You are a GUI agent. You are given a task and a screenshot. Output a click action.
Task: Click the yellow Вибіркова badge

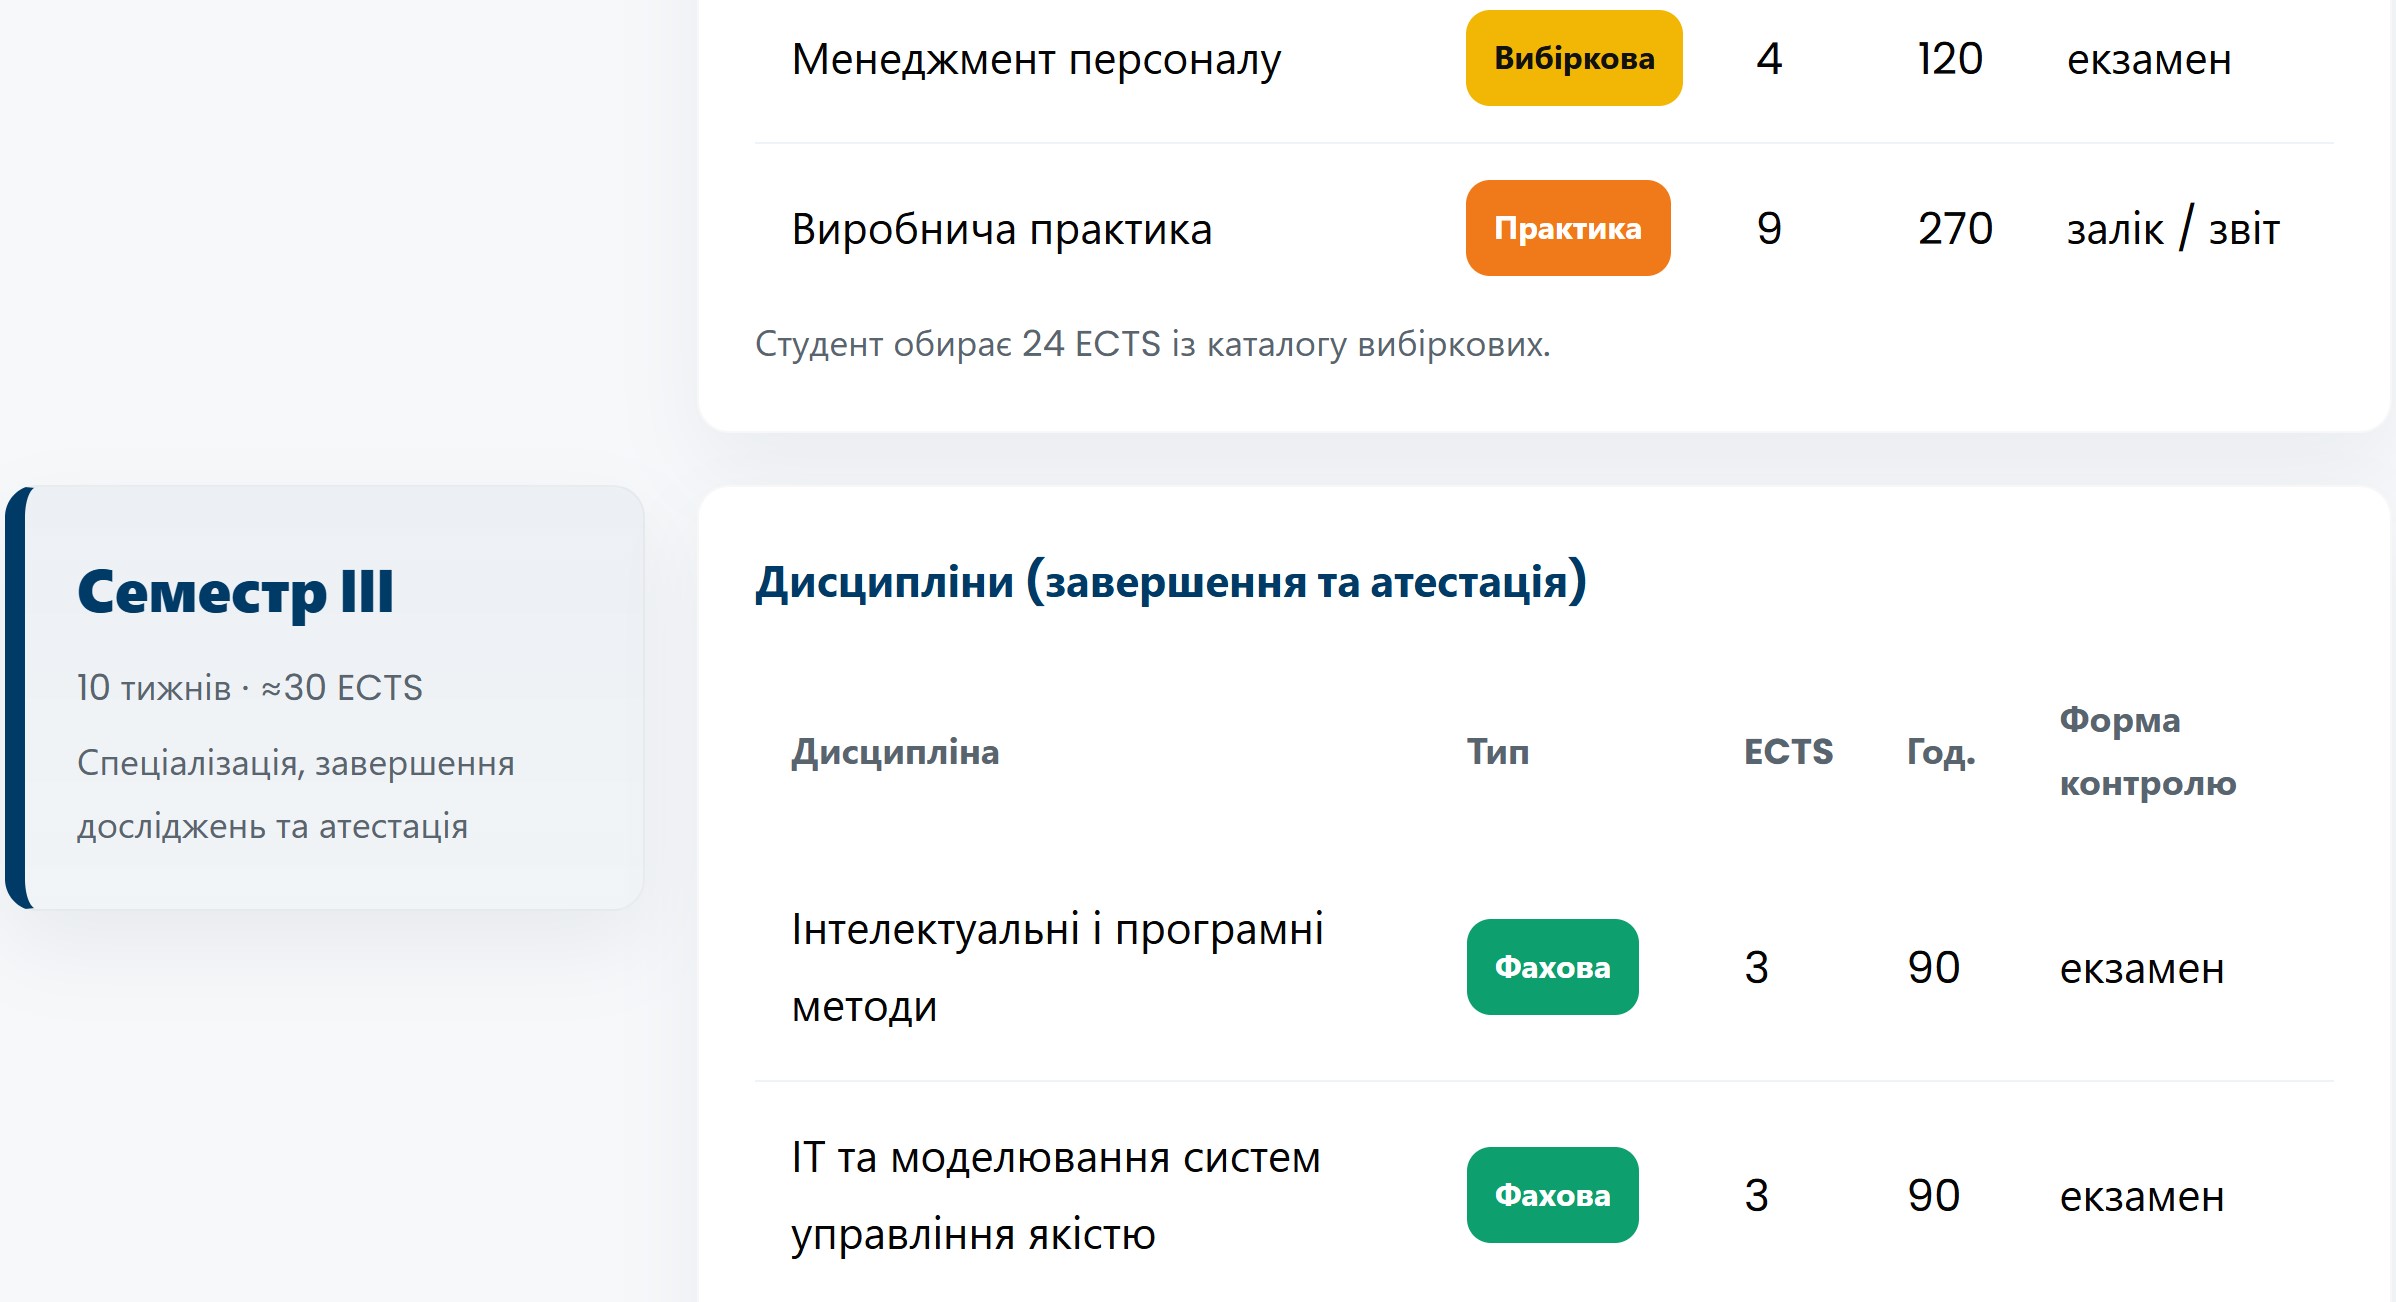pyautogui.click(x=1574, y=59)
